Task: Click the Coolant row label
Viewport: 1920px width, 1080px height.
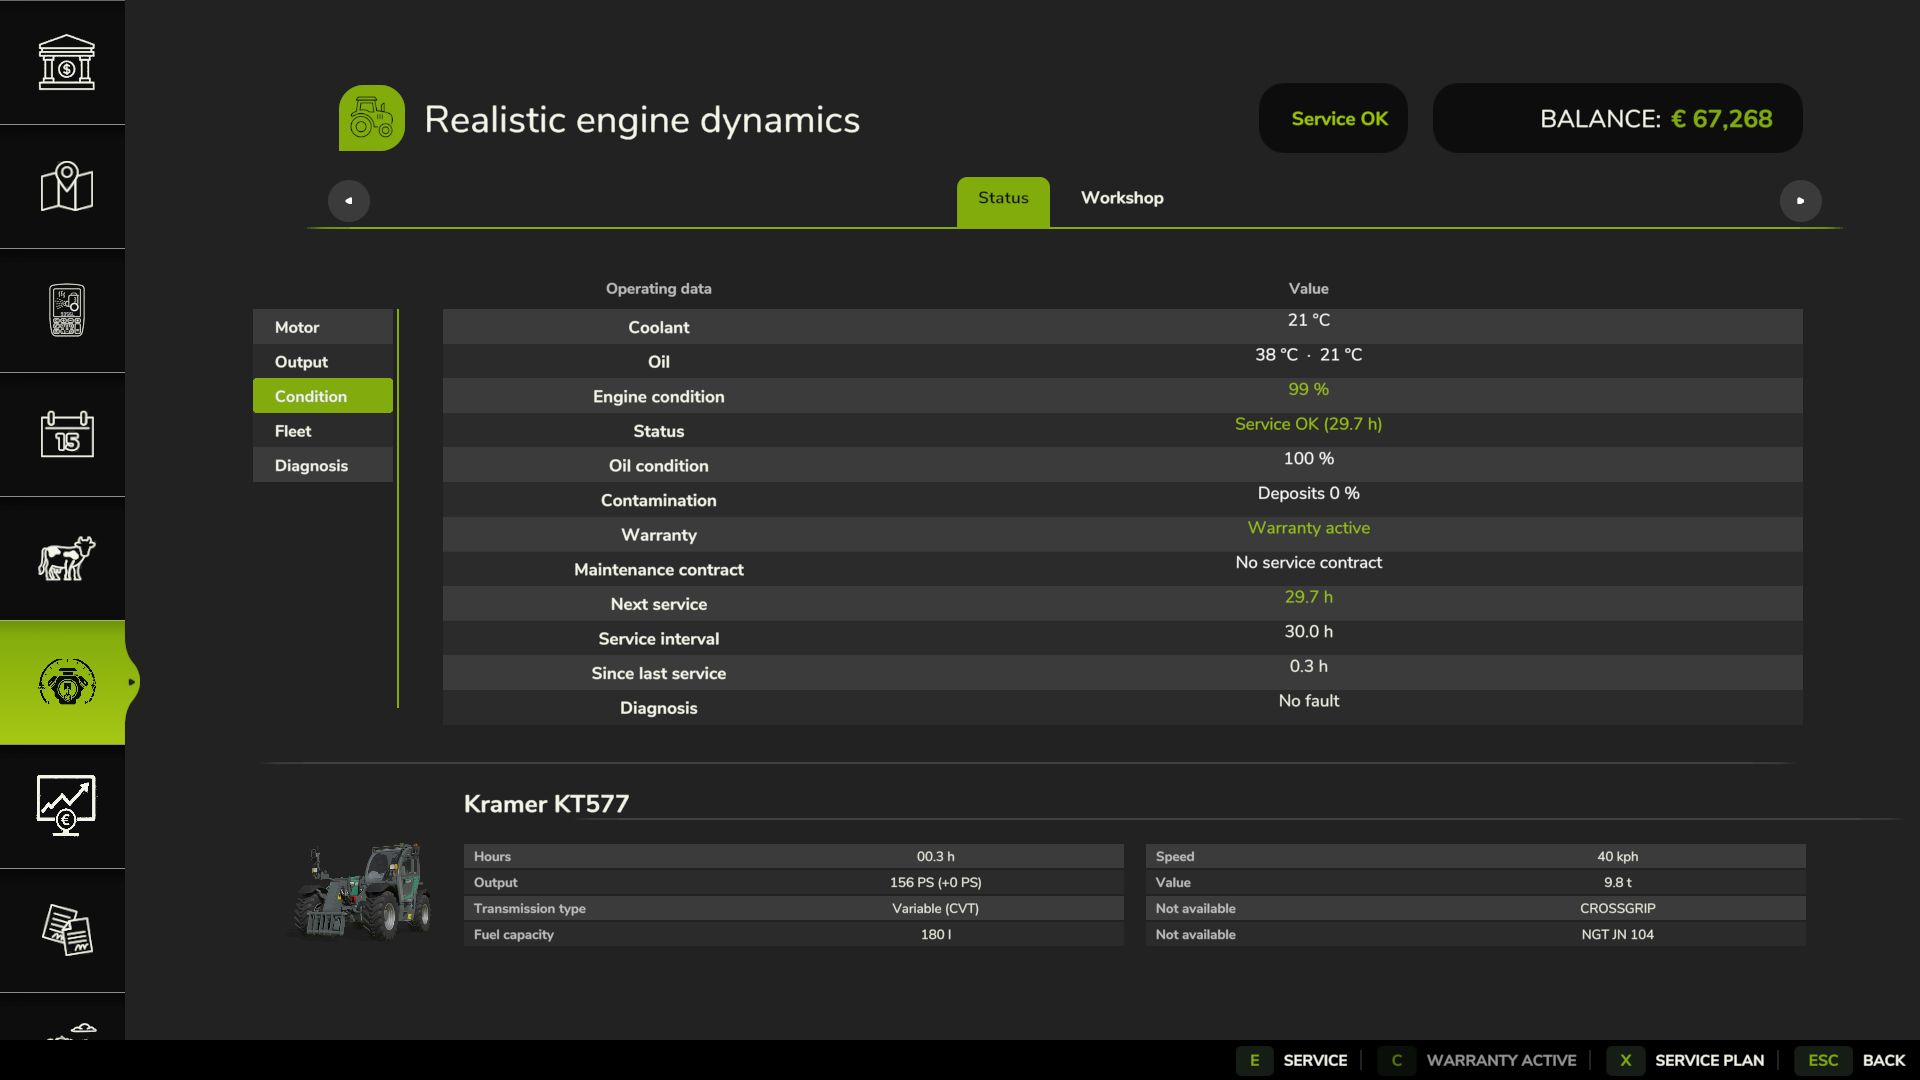Action: point(658,327)
